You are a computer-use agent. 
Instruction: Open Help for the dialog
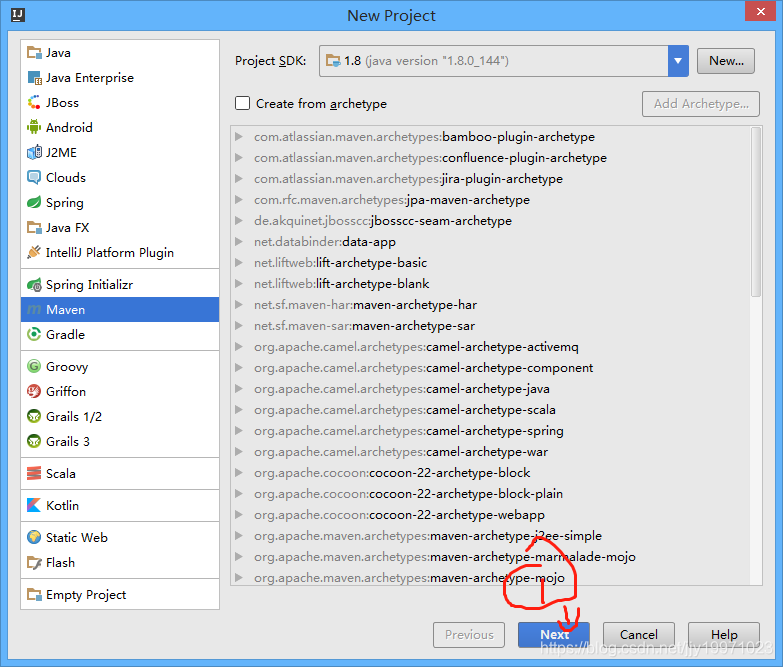coord(724,635)
